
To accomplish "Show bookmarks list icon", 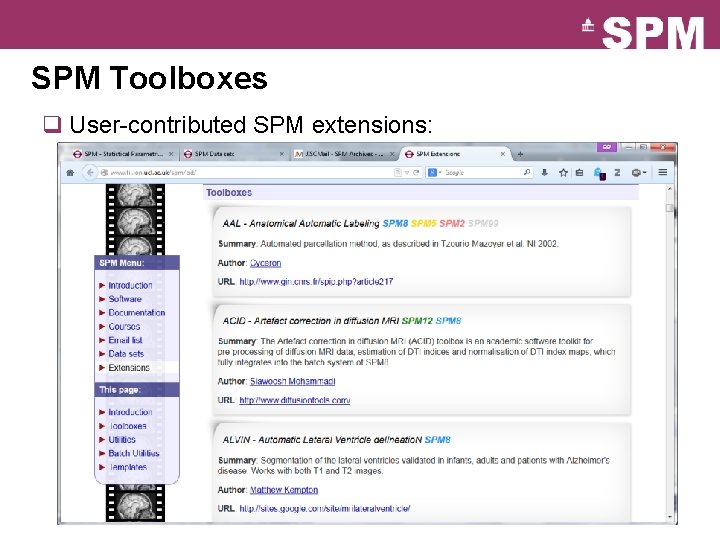I will 579,173.
